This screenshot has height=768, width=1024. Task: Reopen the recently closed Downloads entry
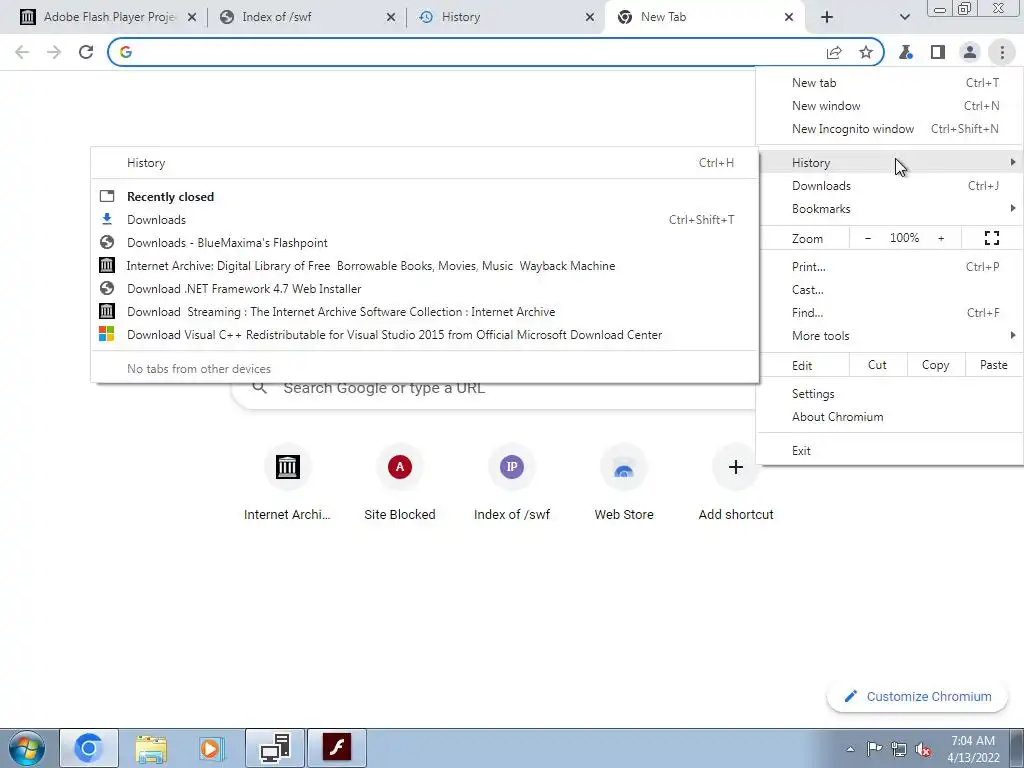tap(424, 220)
